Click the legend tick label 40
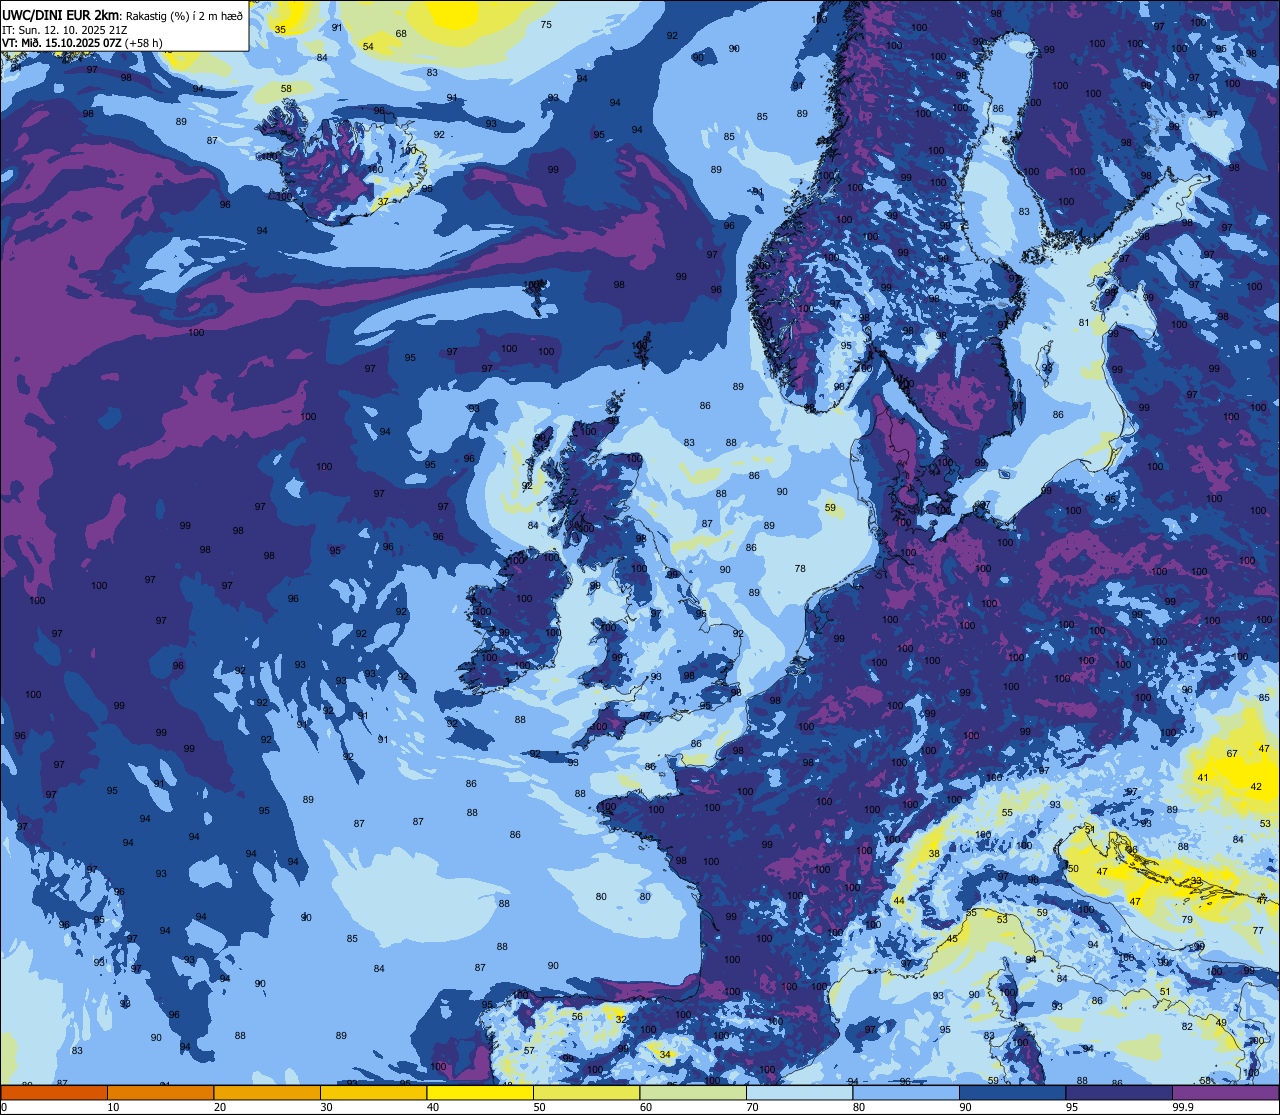Image resolution: width=1280 pixels, height=1115 pixels. (x=433, y=1107)
